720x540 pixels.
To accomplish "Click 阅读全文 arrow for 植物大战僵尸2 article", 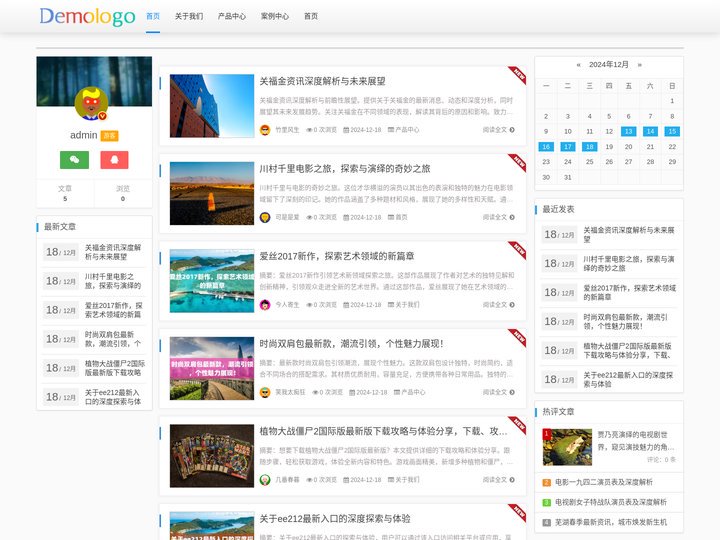I will (x=498, y=479).
